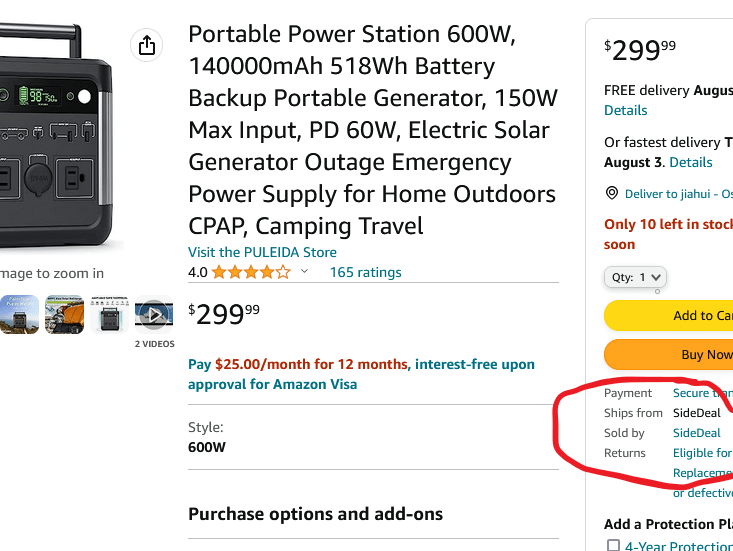Open the Amazon Visa interest-free offer link
The image size is (733, 551).
click(361, 374)
